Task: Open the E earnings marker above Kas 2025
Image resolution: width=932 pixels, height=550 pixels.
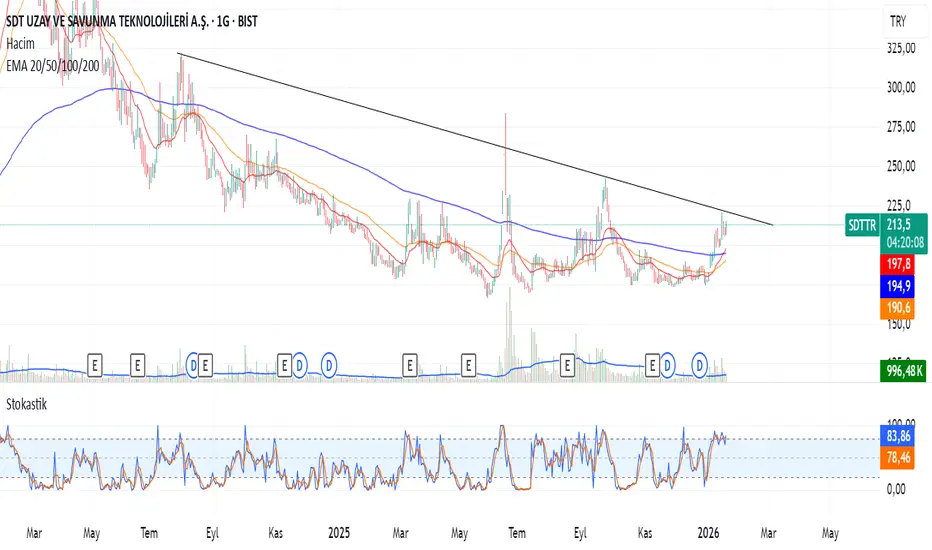Action: click(652, 365)
